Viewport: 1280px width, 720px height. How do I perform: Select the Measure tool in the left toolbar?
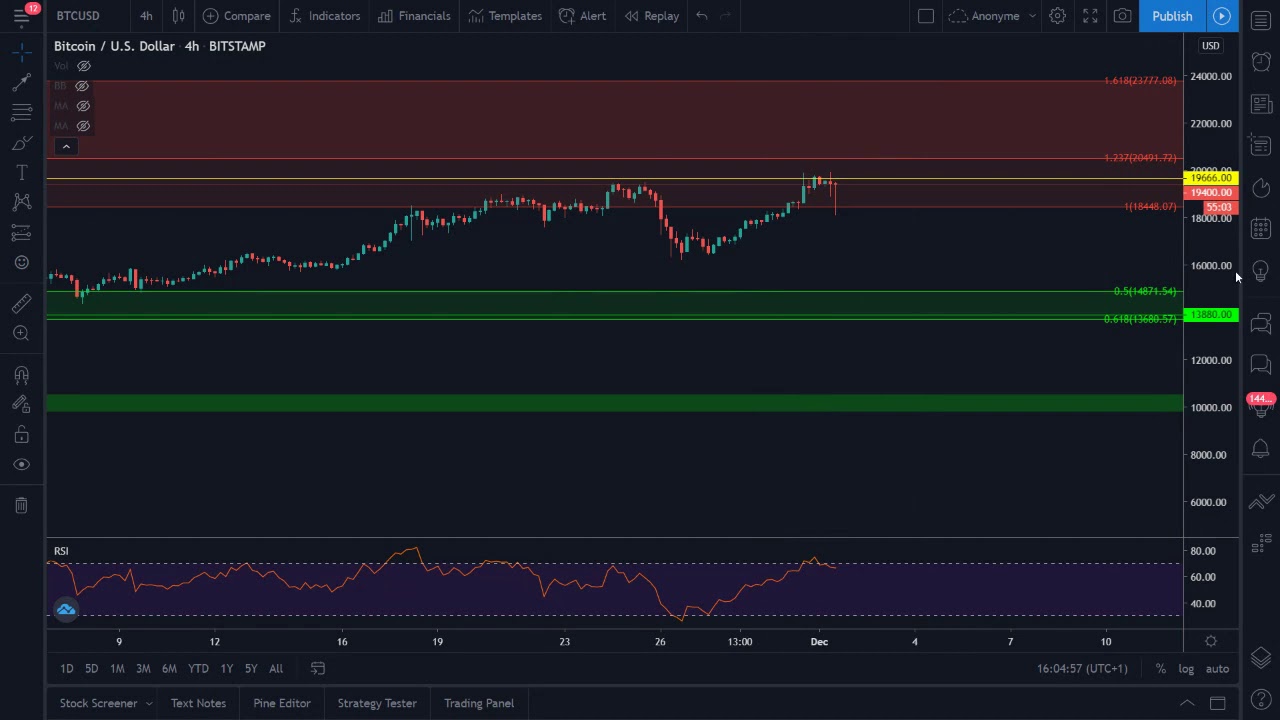[21, 303]
